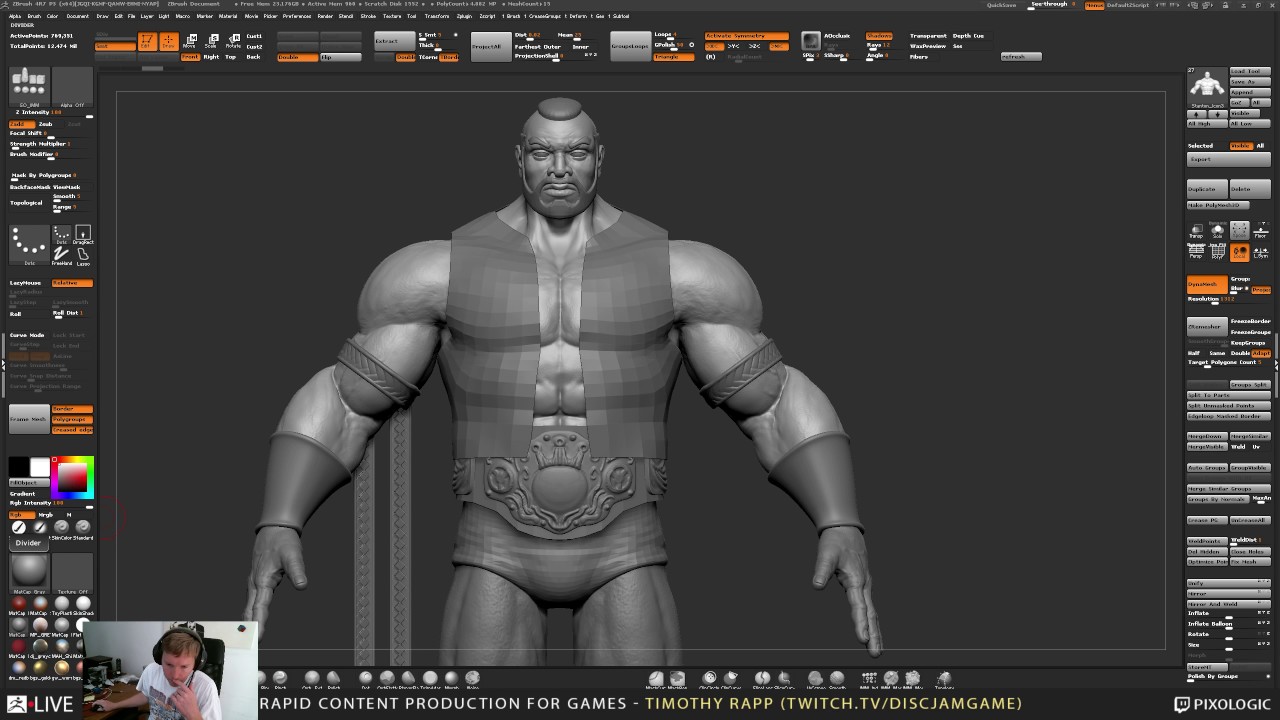
Task: Activate Draw mode button
Action: 168,41
